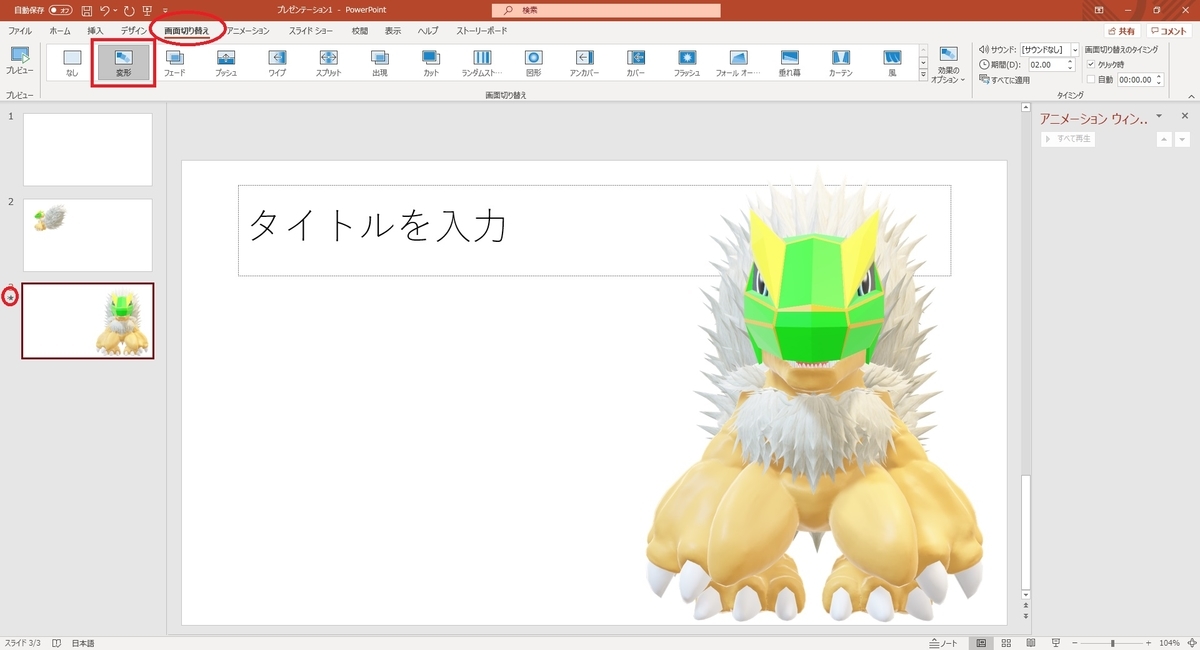Image resolution: width=1200 pixels, height=650 pixels.
Task: Start slideshow from quick access toolbar
Action: click(x=147, y=10)
